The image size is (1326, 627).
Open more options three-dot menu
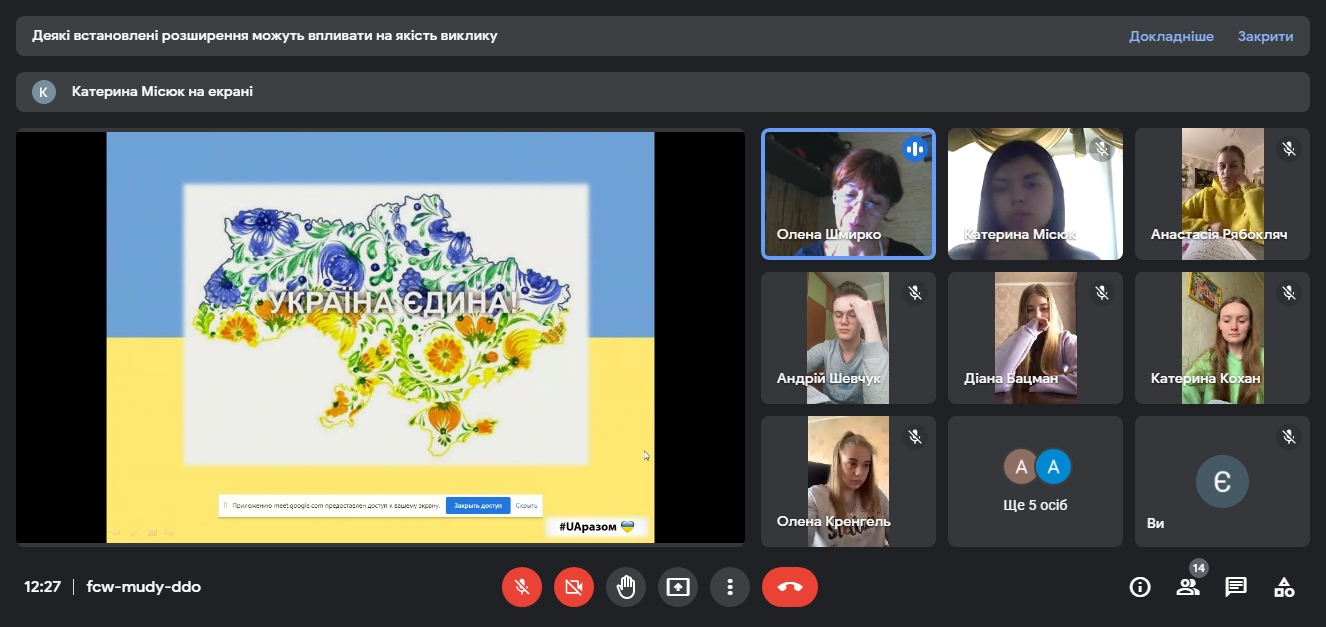pos(730,587)
